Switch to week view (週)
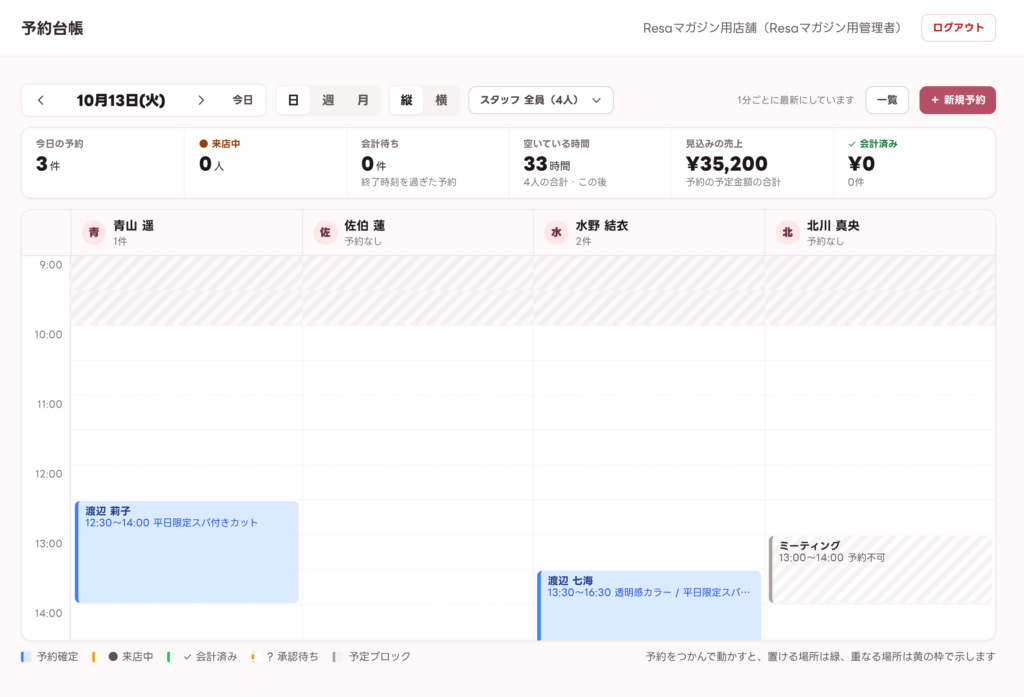This screenshot has width=1024, height=697. (x=328, y=100)
